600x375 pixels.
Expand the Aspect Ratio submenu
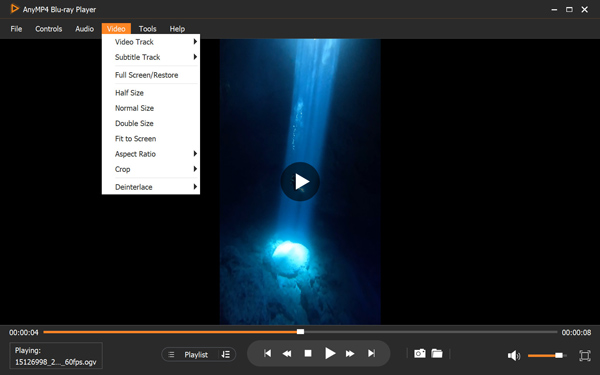click(x=151, y=154)
